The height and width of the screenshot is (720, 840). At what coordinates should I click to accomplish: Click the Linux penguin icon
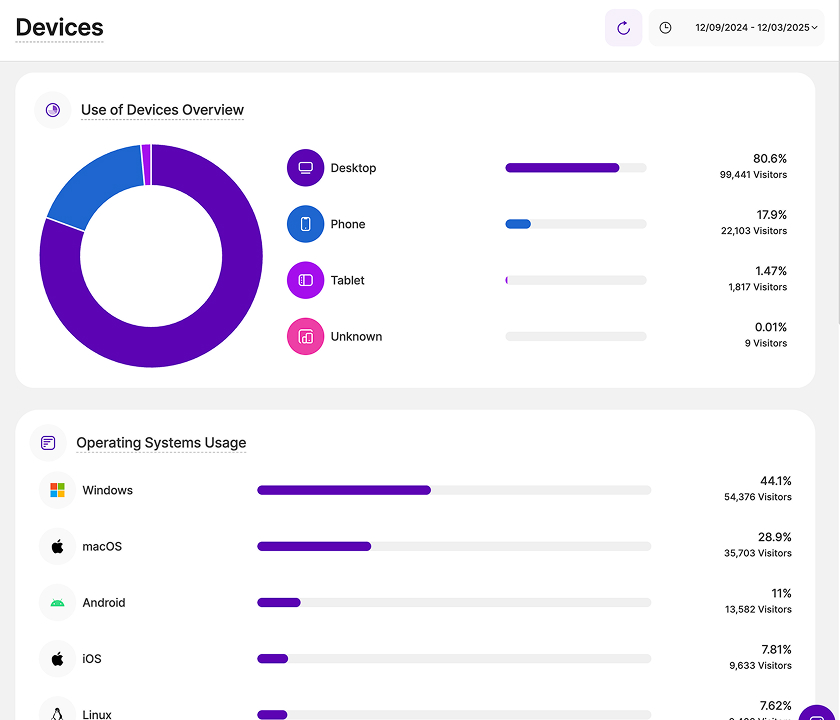pos(57,714)
